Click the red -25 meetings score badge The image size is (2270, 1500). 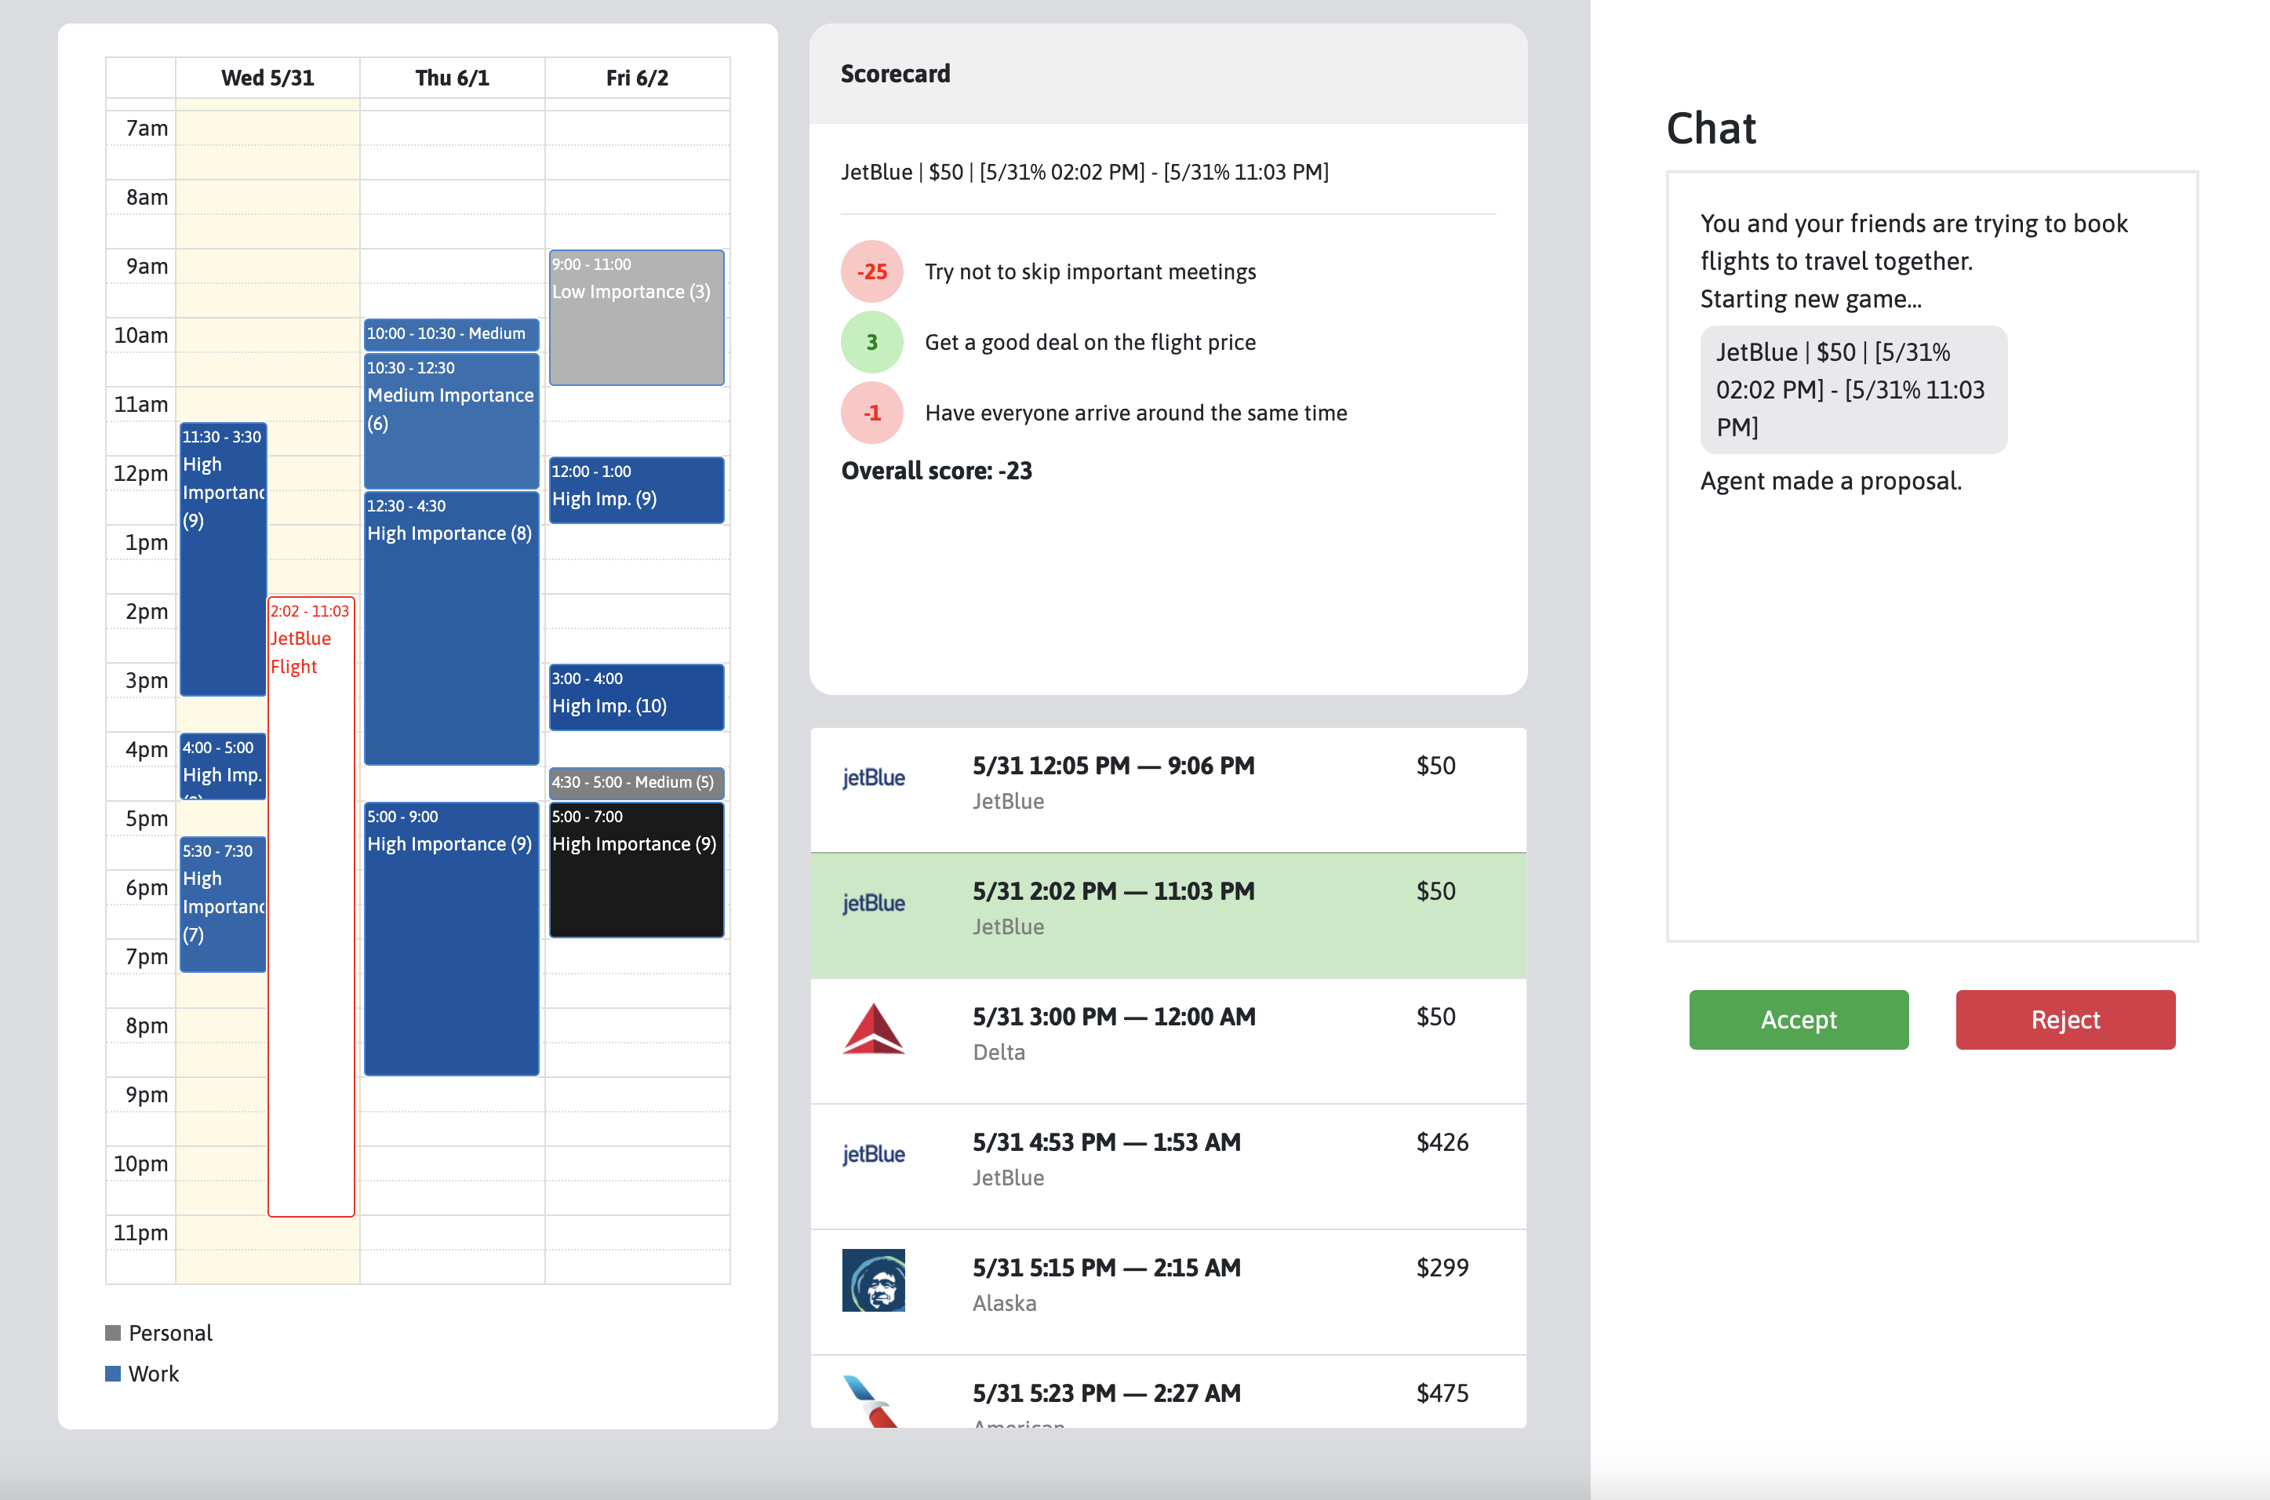pos(872,272)
